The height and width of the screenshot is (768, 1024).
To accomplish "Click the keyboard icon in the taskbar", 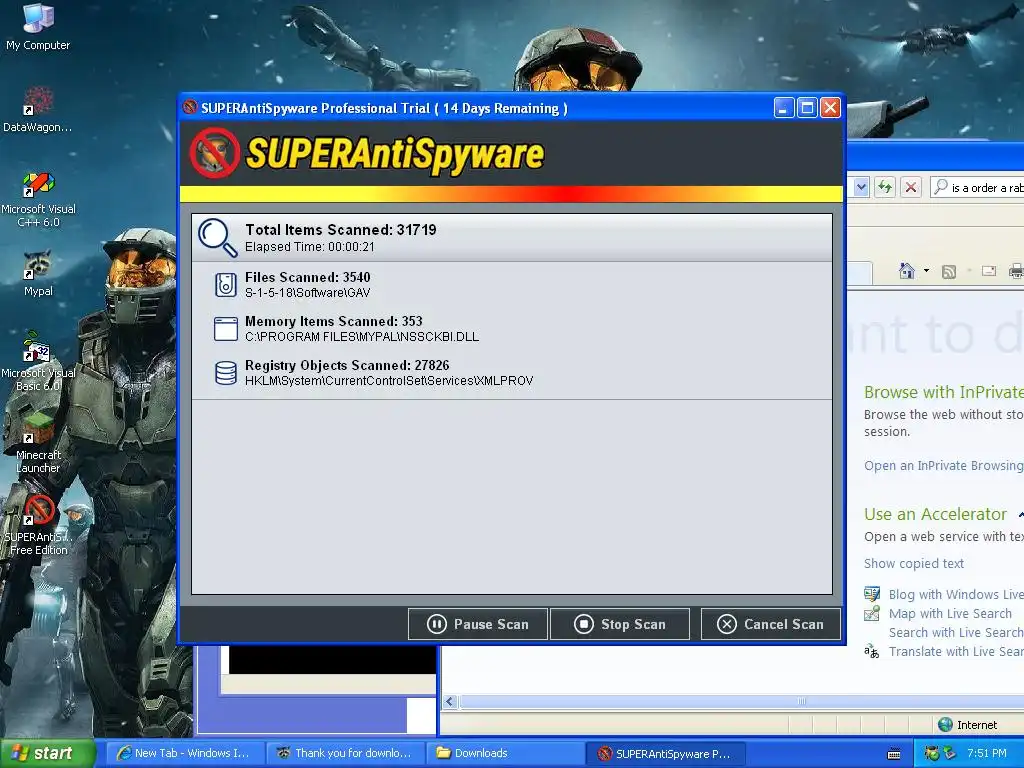I will (894, 754).
